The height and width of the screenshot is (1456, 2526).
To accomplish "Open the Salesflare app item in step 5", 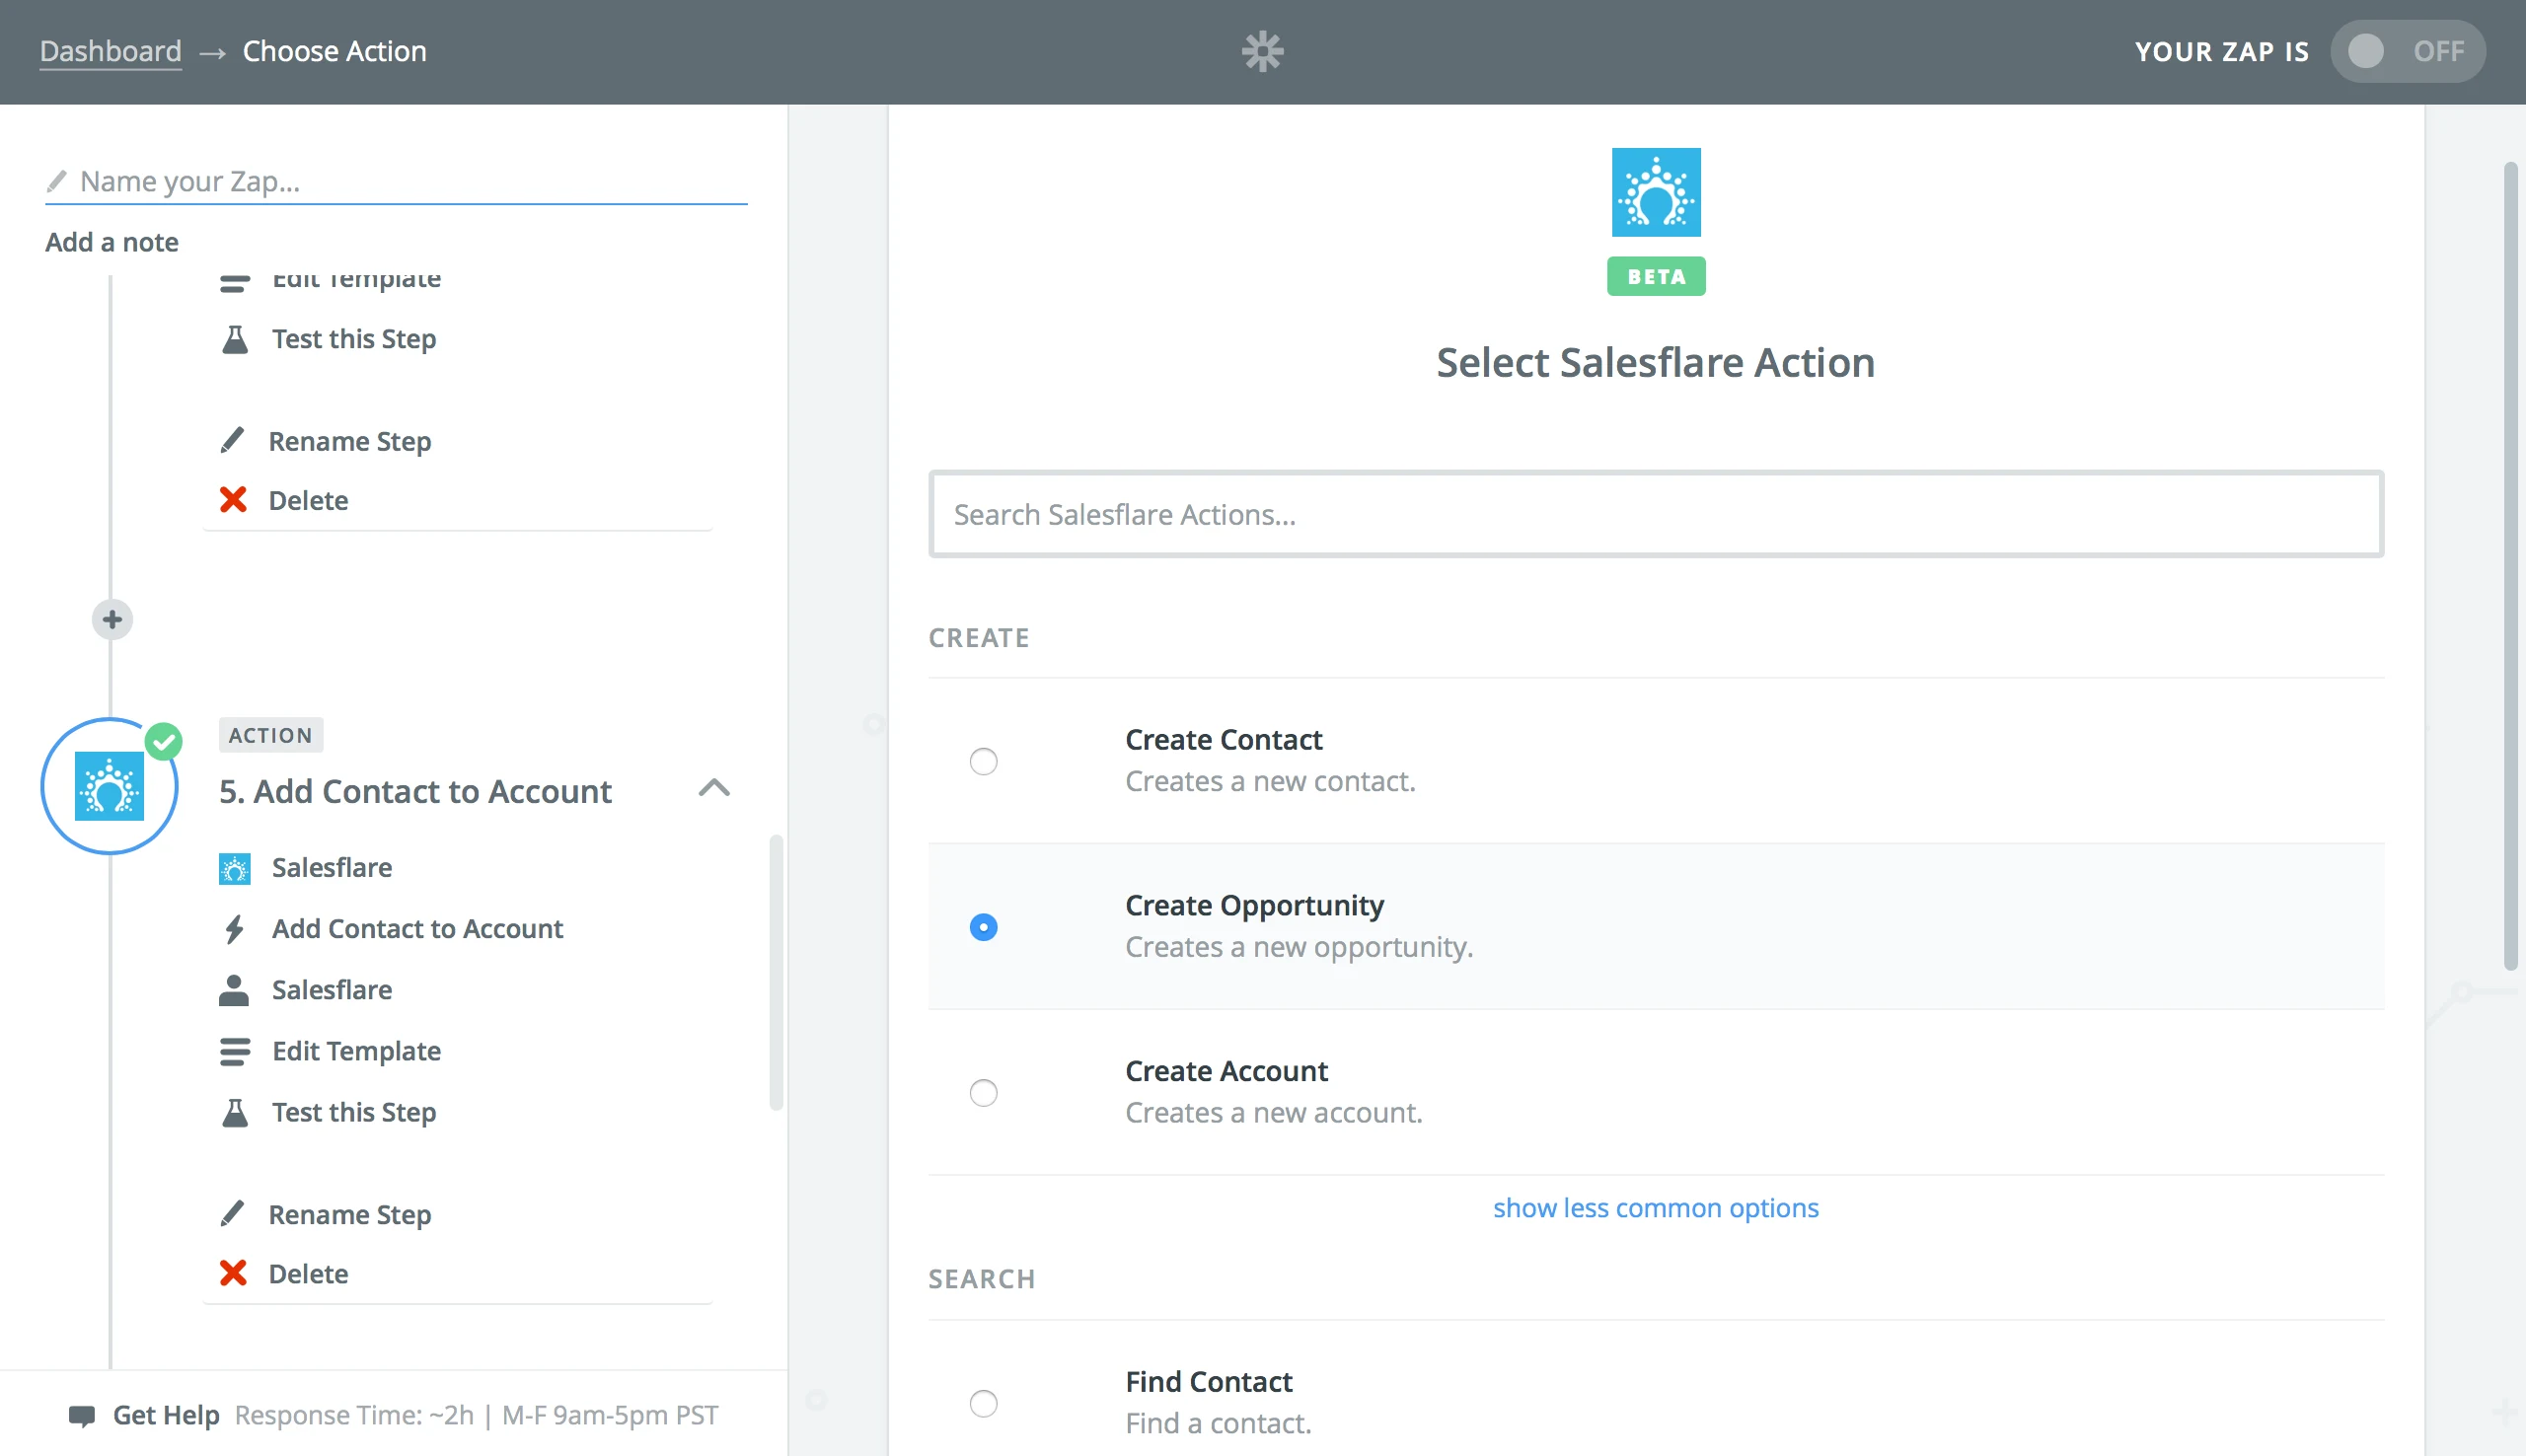I will (331, 867).
